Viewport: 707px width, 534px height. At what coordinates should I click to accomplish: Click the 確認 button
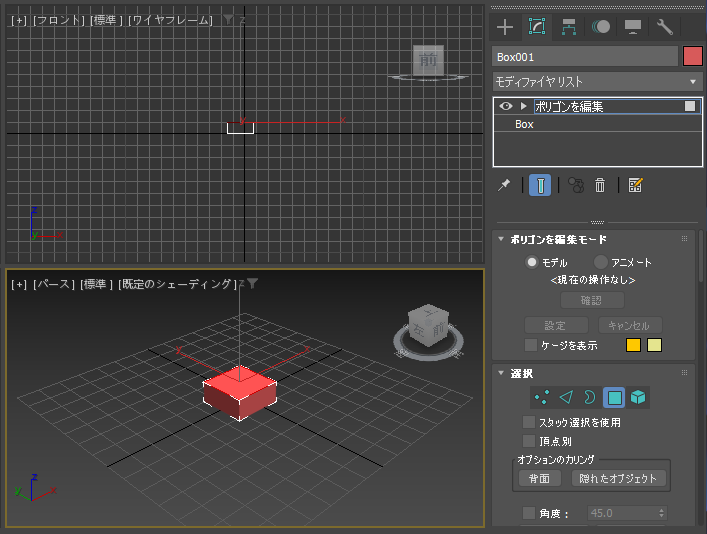pyautogui.click(x=592, y=300)
